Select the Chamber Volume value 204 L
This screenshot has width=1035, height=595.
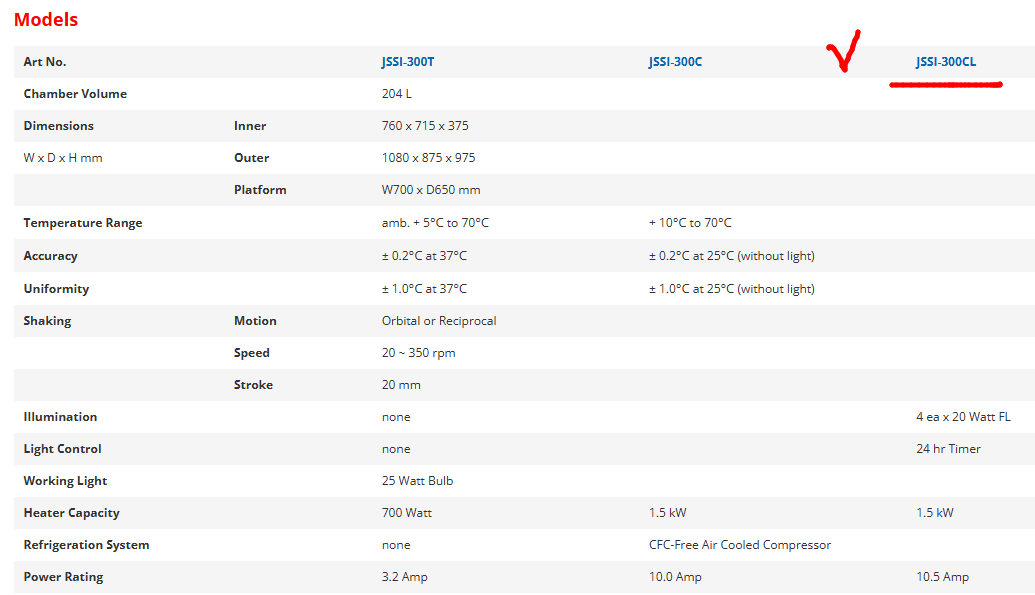[x=396, y=94]
